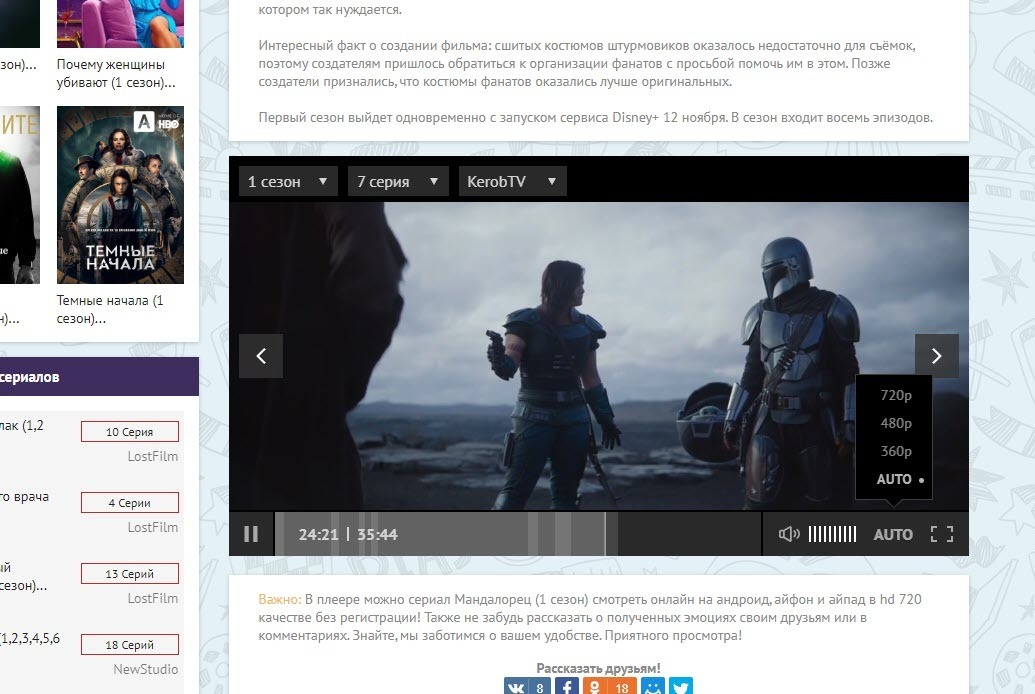Click the "Важно:" highlighted word
Viewport: 1035px width, 694px height.
pyautogui.click(x=280, y=600)
